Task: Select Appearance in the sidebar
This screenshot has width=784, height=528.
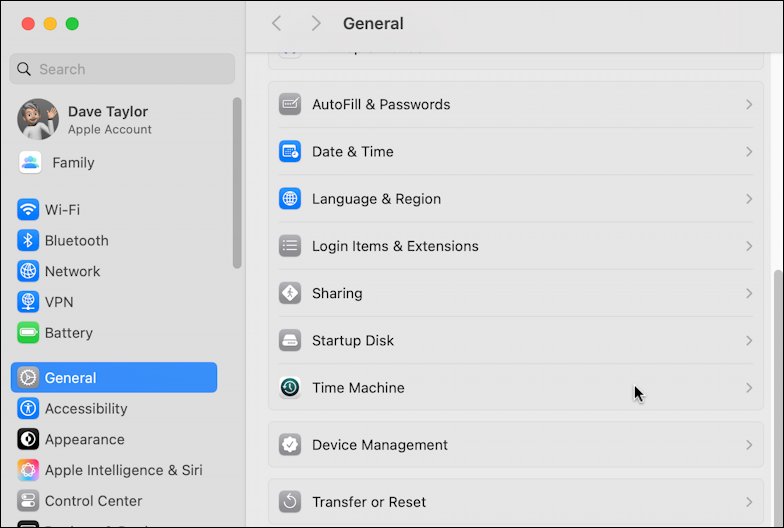Action: click(114, 439)
